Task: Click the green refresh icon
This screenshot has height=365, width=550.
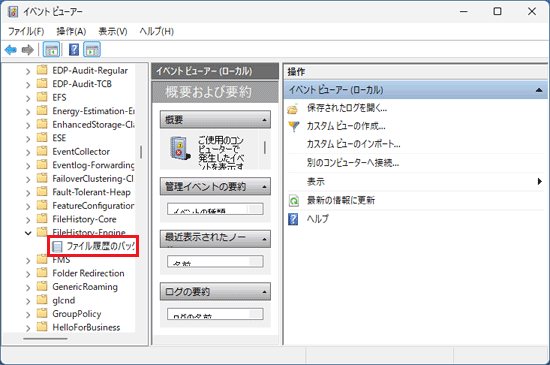Action: tap(294, 201)
